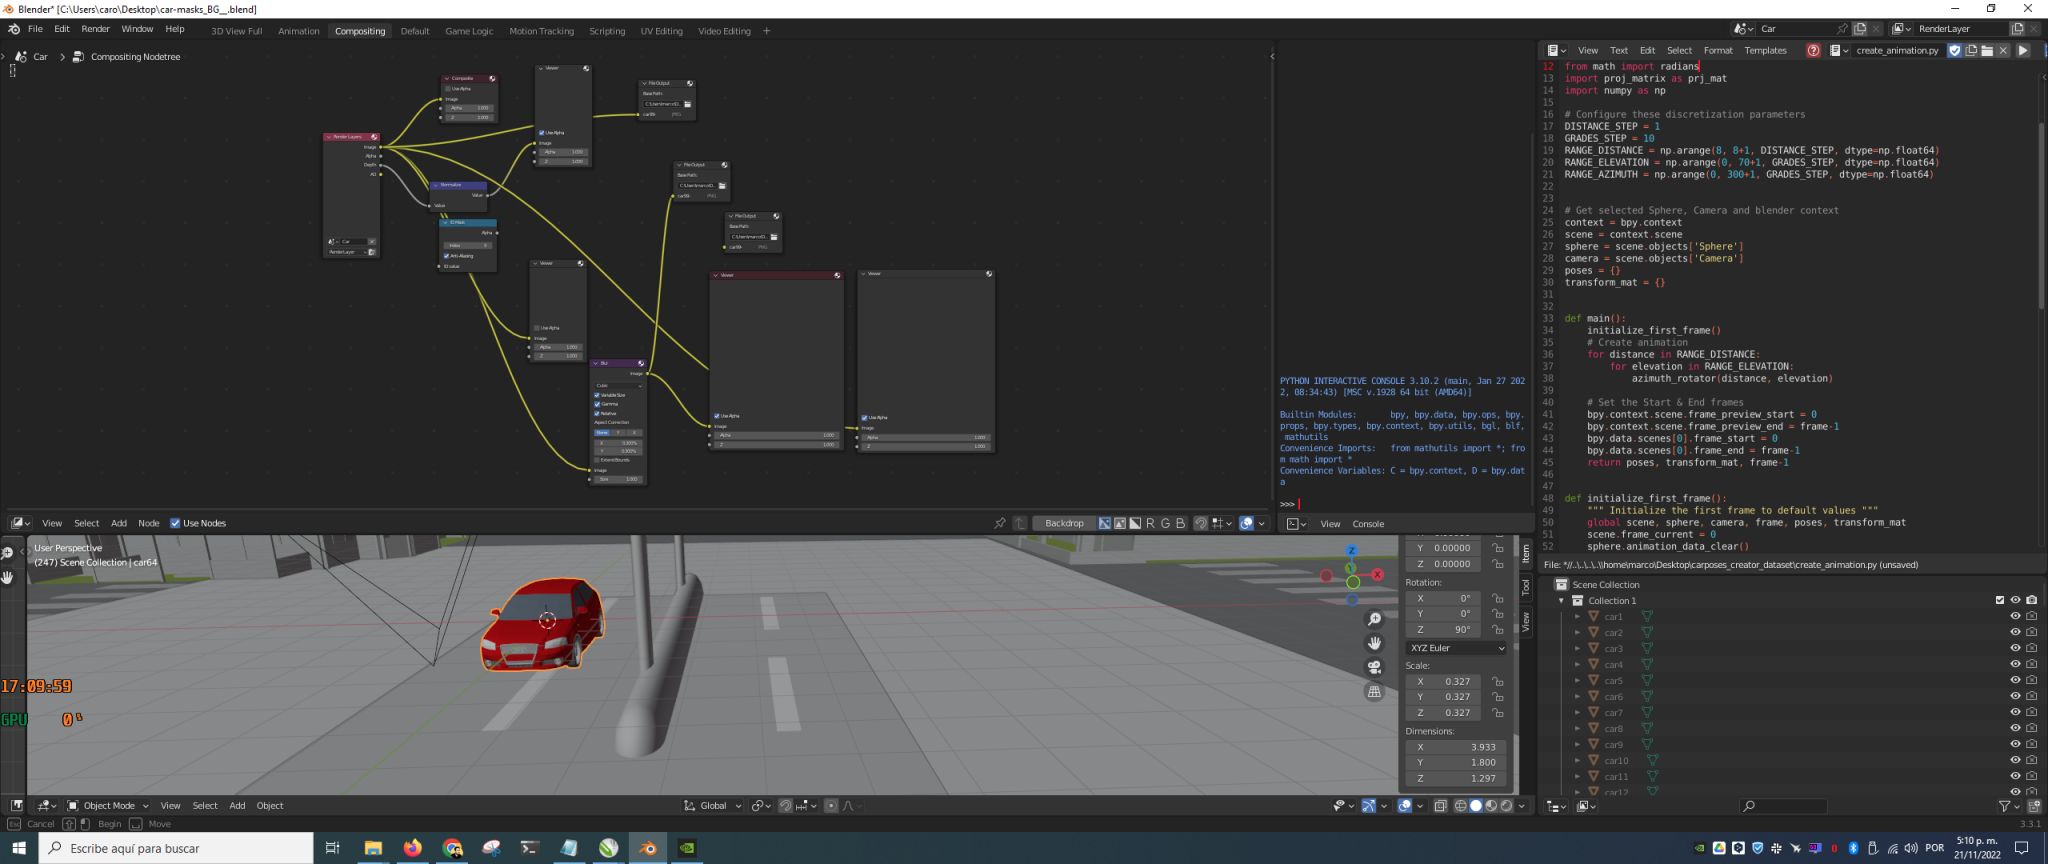Click the zoom magnifier icon in viewport
Image resolution: width=2048 pixels, height=864 pixels.
(1375, 619)
